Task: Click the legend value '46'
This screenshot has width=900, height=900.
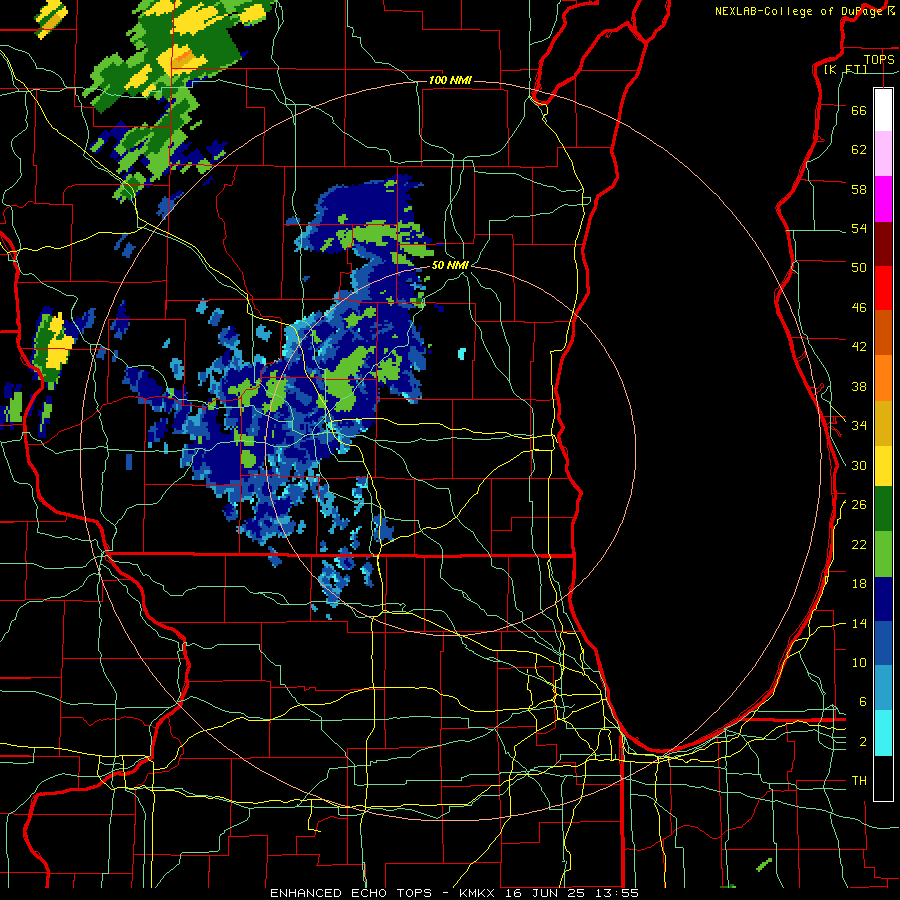Action: pos(859,308)
